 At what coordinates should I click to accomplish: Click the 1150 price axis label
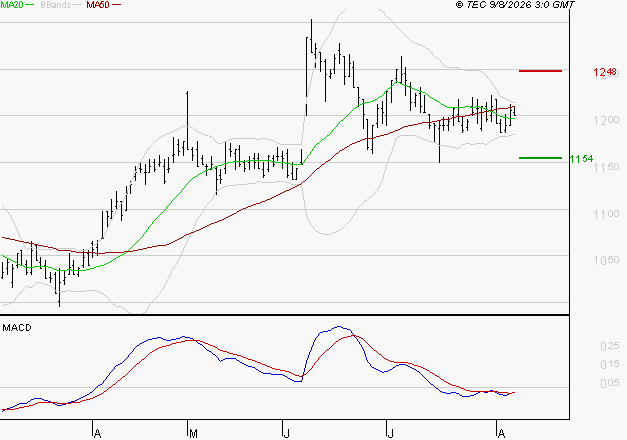pyautogui.click(x=606, y=167)
